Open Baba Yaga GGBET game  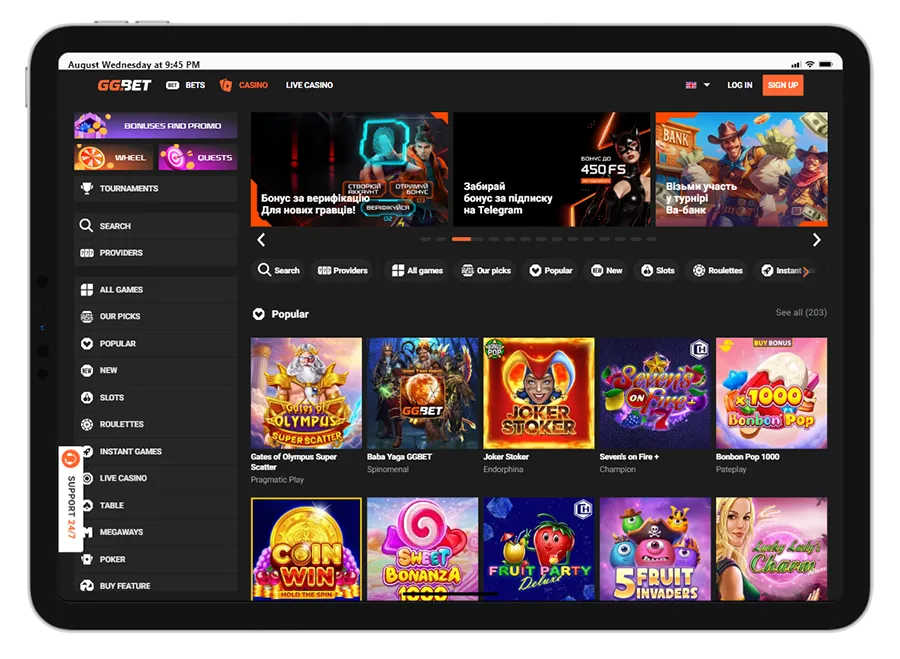tap(423, 393)
